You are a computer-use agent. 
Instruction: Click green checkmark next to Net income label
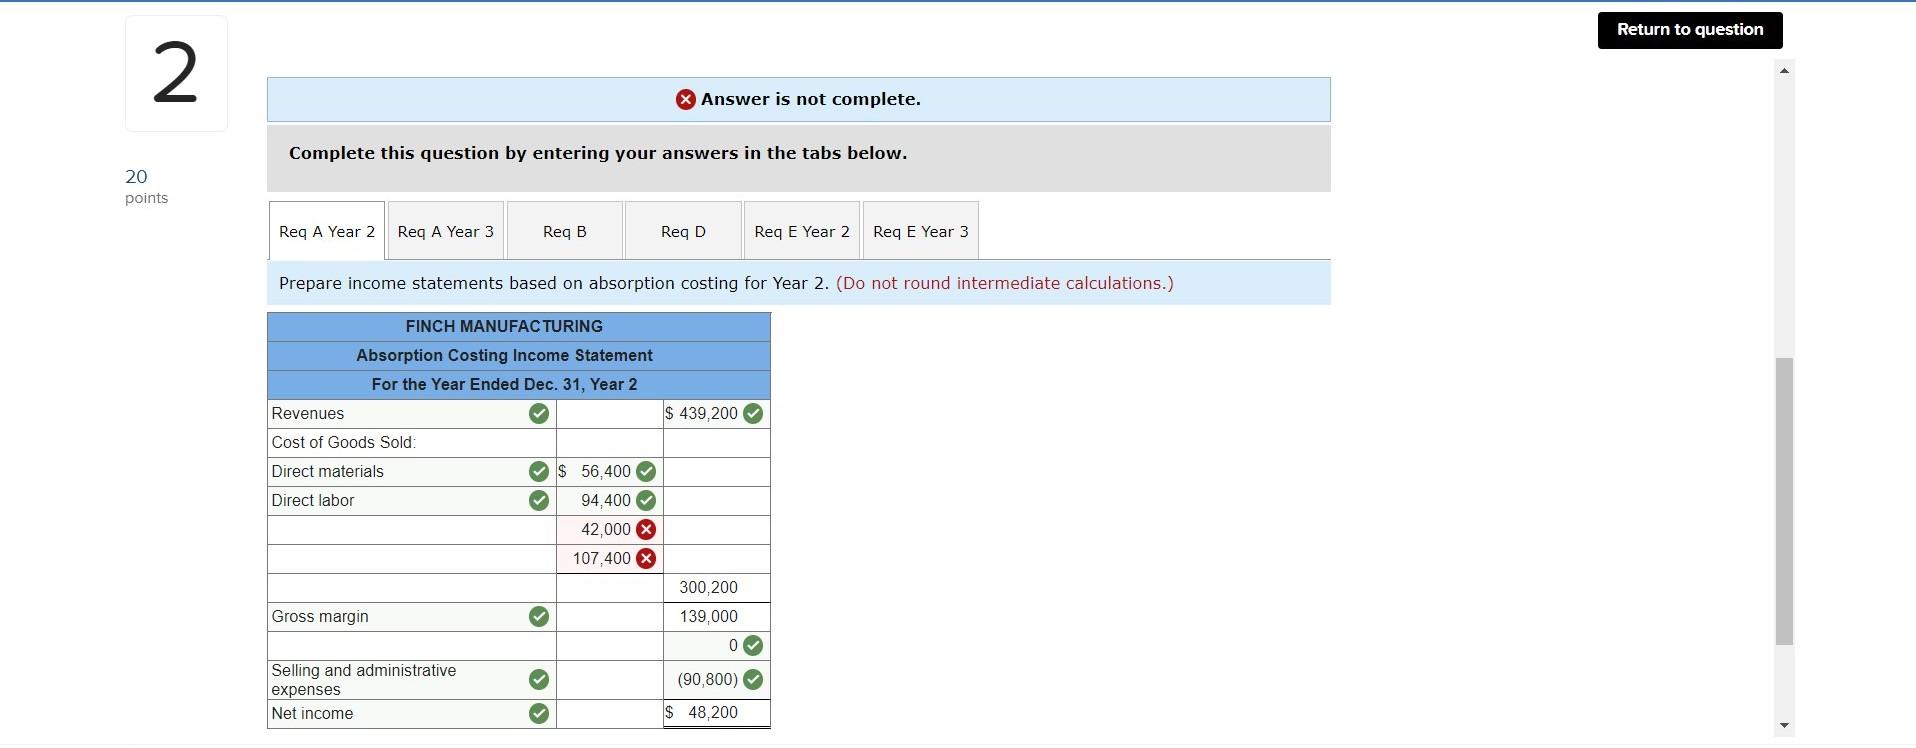539,714
